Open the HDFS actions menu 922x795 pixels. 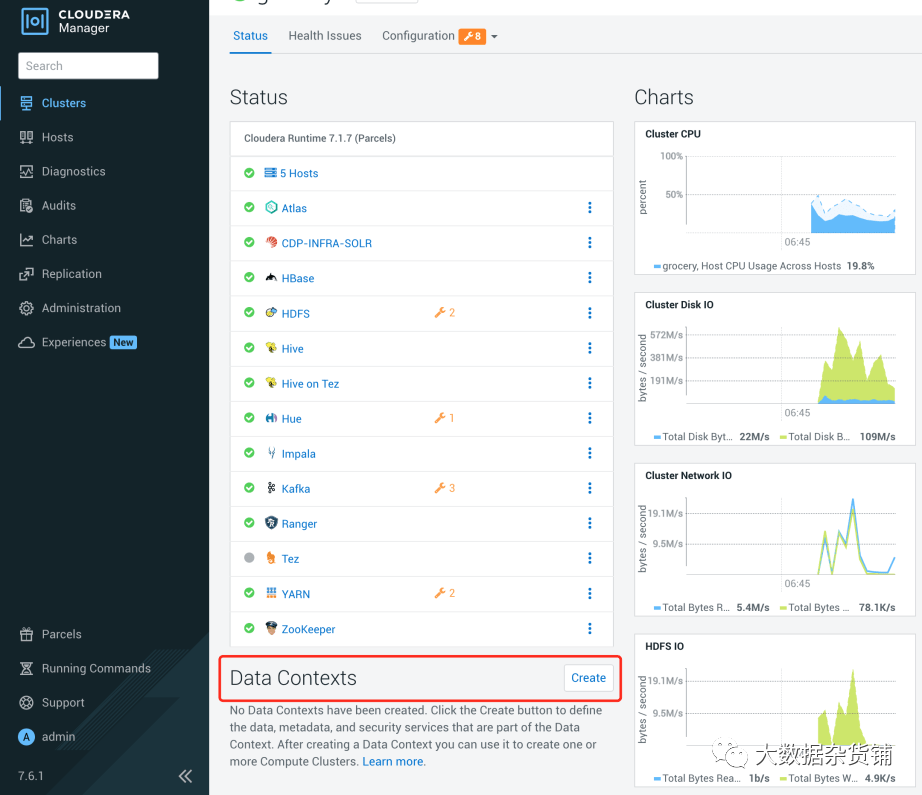[590, 313]
